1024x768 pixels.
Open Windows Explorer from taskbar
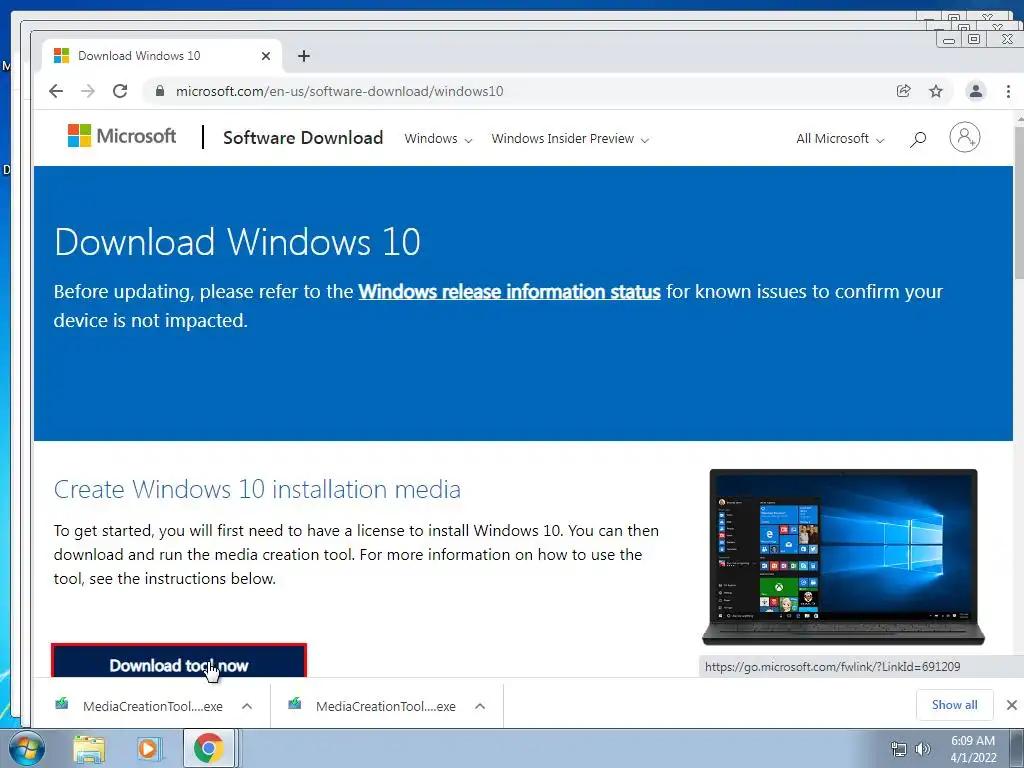(89, 749)
